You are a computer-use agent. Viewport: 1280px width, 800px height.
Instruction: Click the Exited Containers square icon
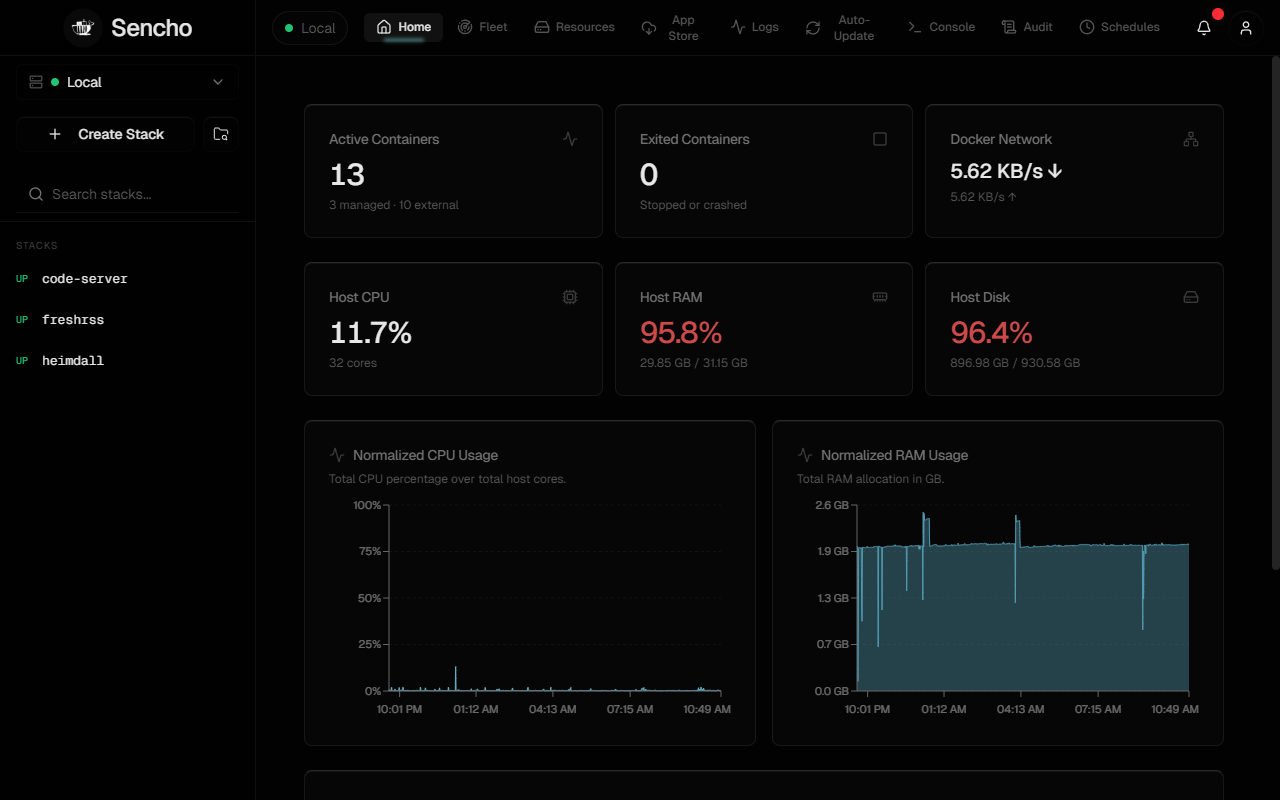pos(880,139)
